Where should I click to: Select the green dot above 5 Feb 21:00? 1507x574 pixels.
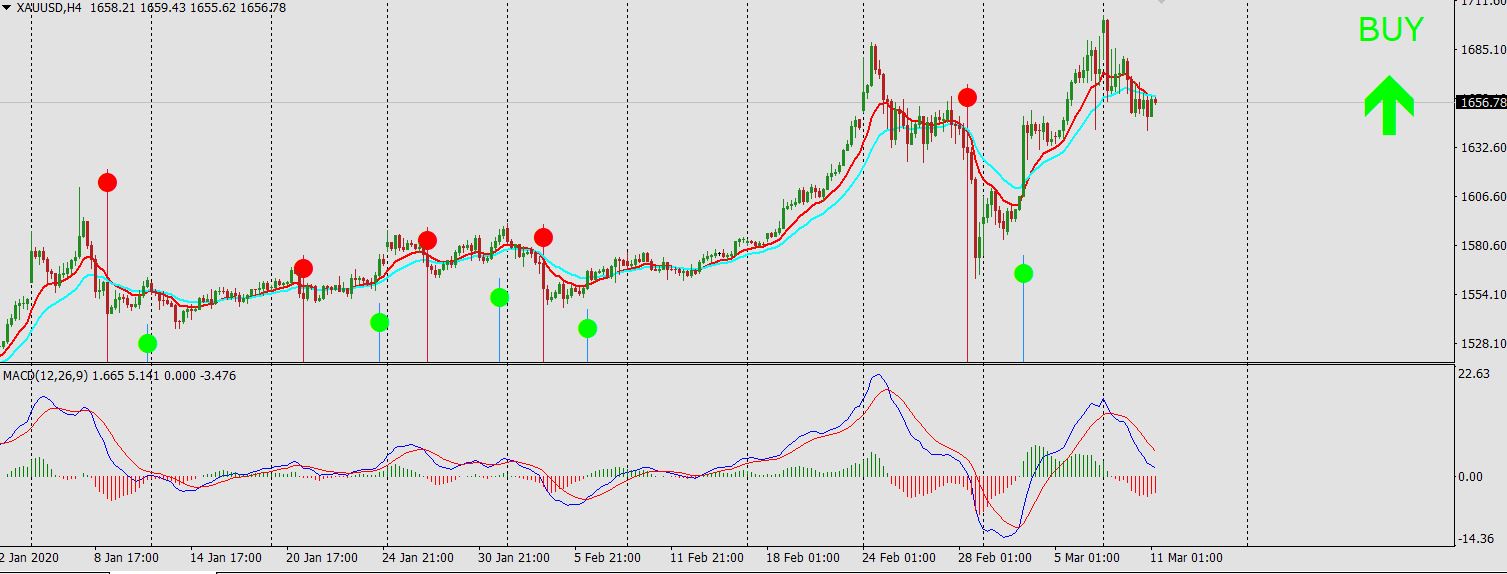coord(587,328)
